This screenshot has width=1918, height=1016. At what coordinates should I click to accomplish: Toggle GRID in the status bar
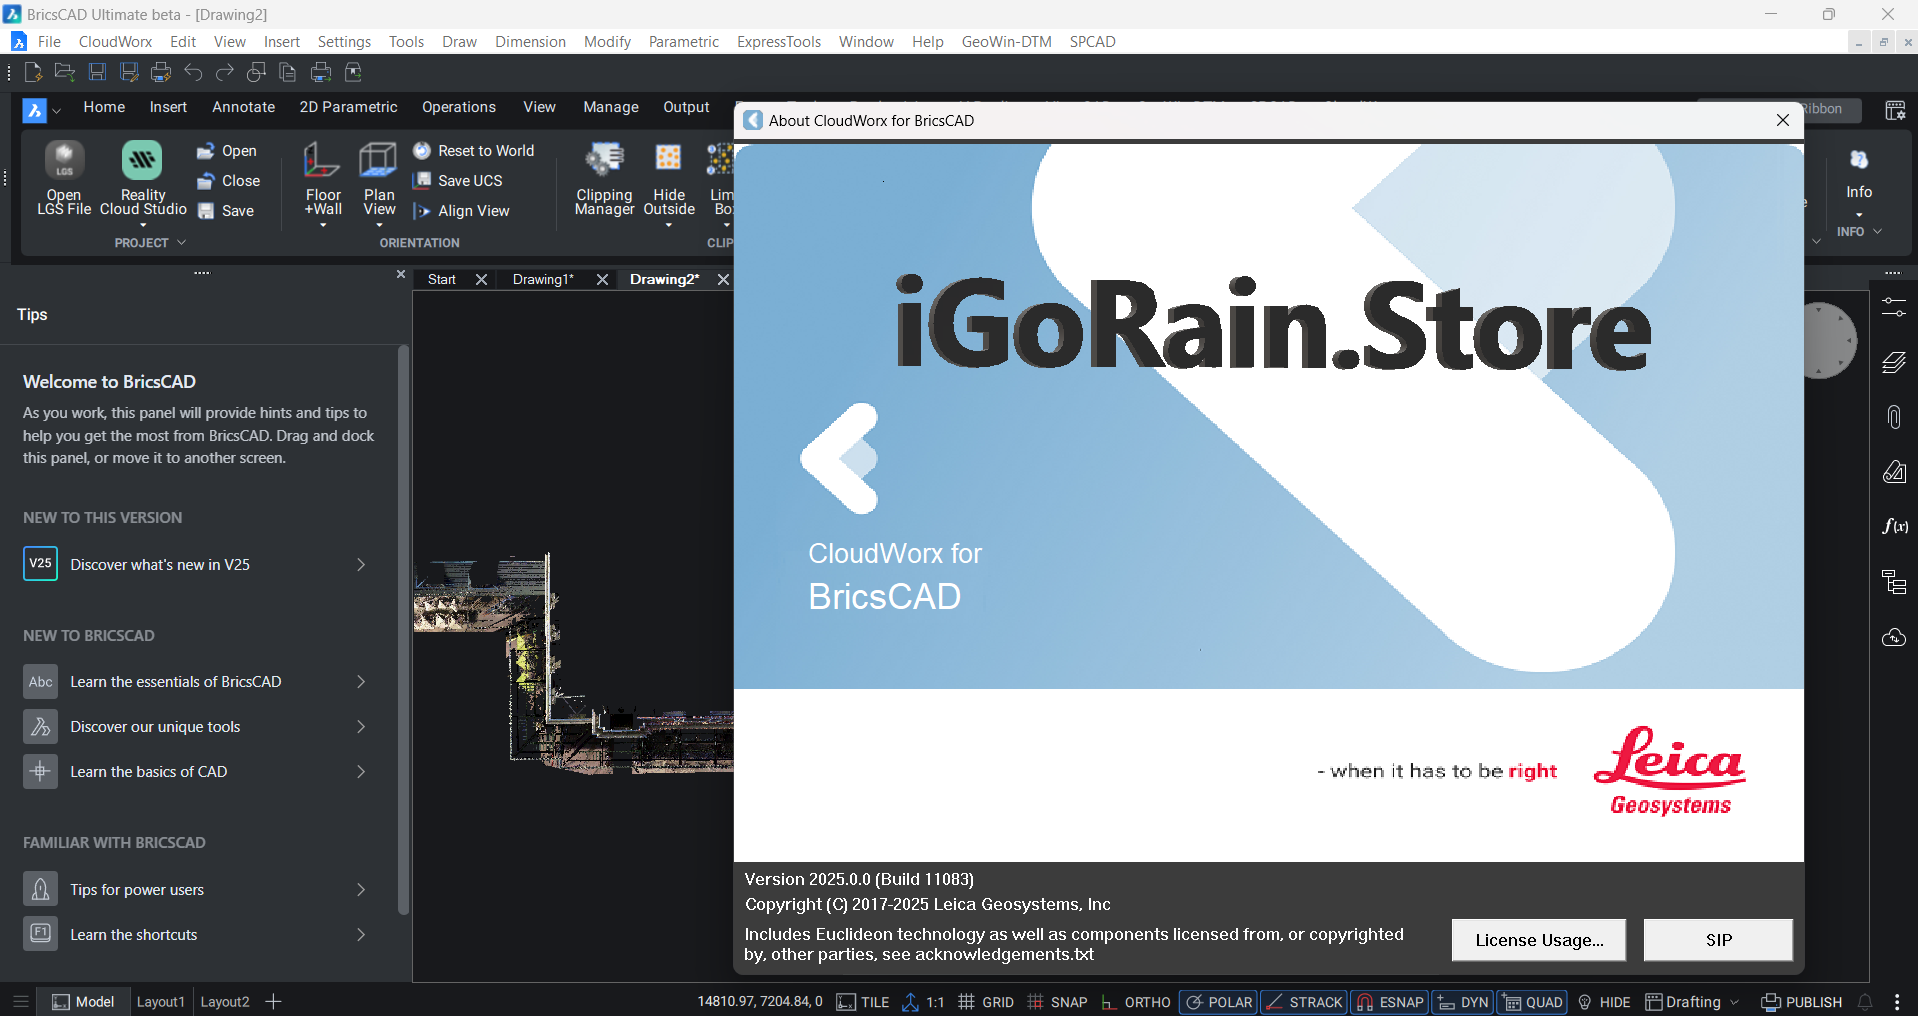pos(986,1002)
